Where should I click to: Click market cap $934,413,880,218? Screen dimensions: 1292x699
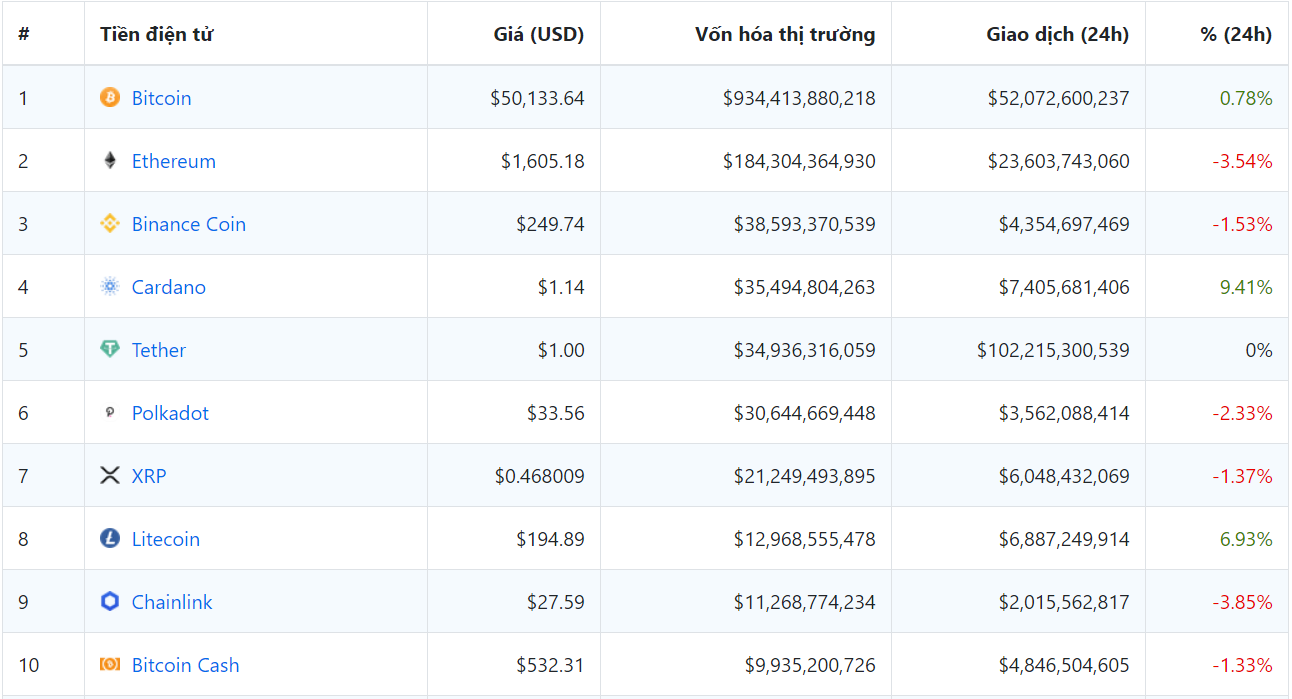(x=799, y=98)
